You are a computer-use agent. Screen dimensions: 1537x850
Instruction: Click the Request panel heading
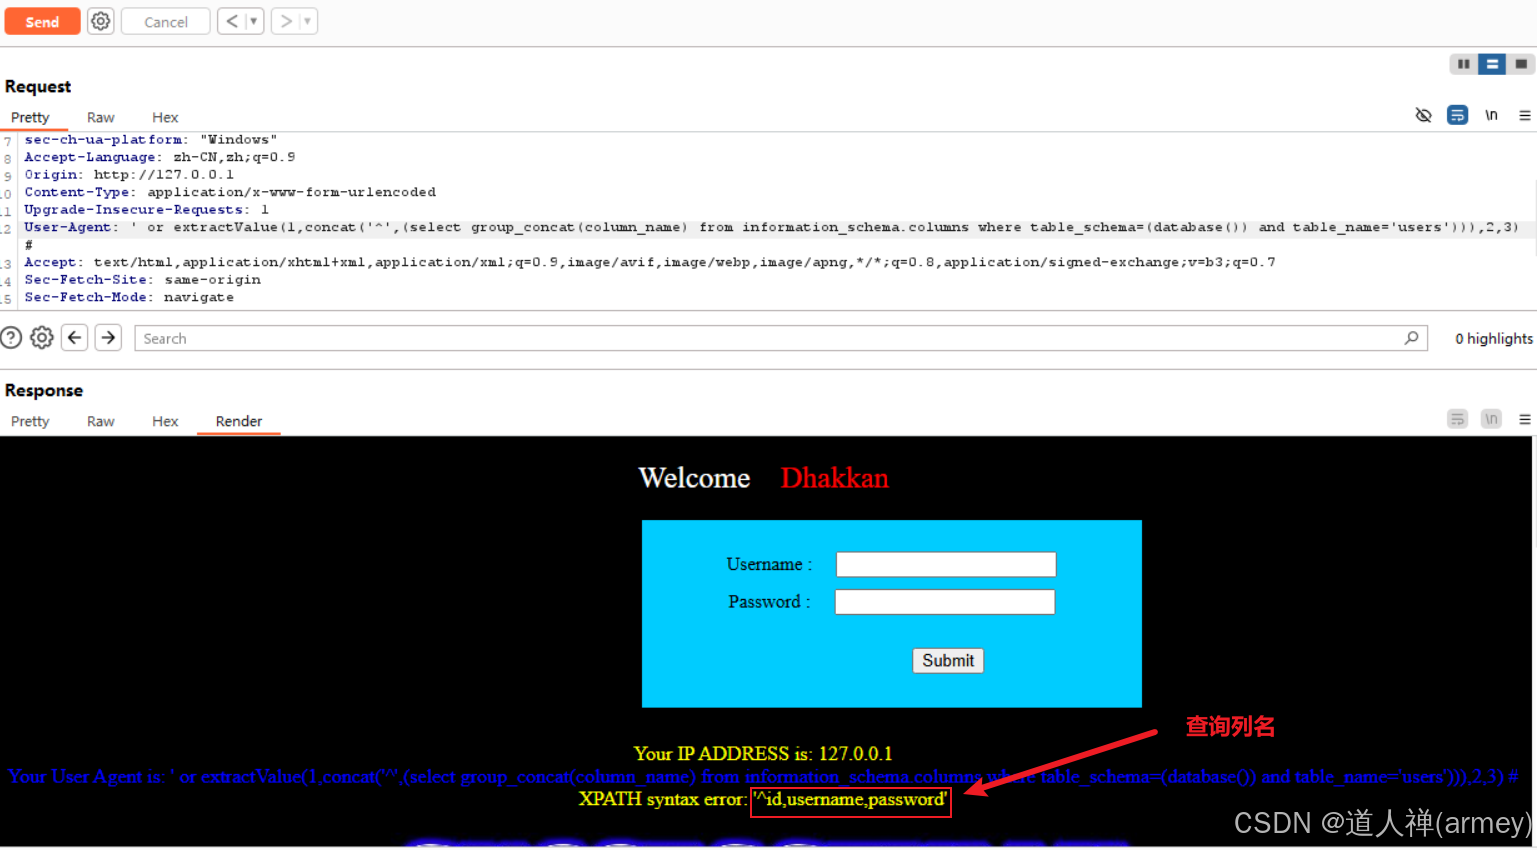click(x=38, y=87)
